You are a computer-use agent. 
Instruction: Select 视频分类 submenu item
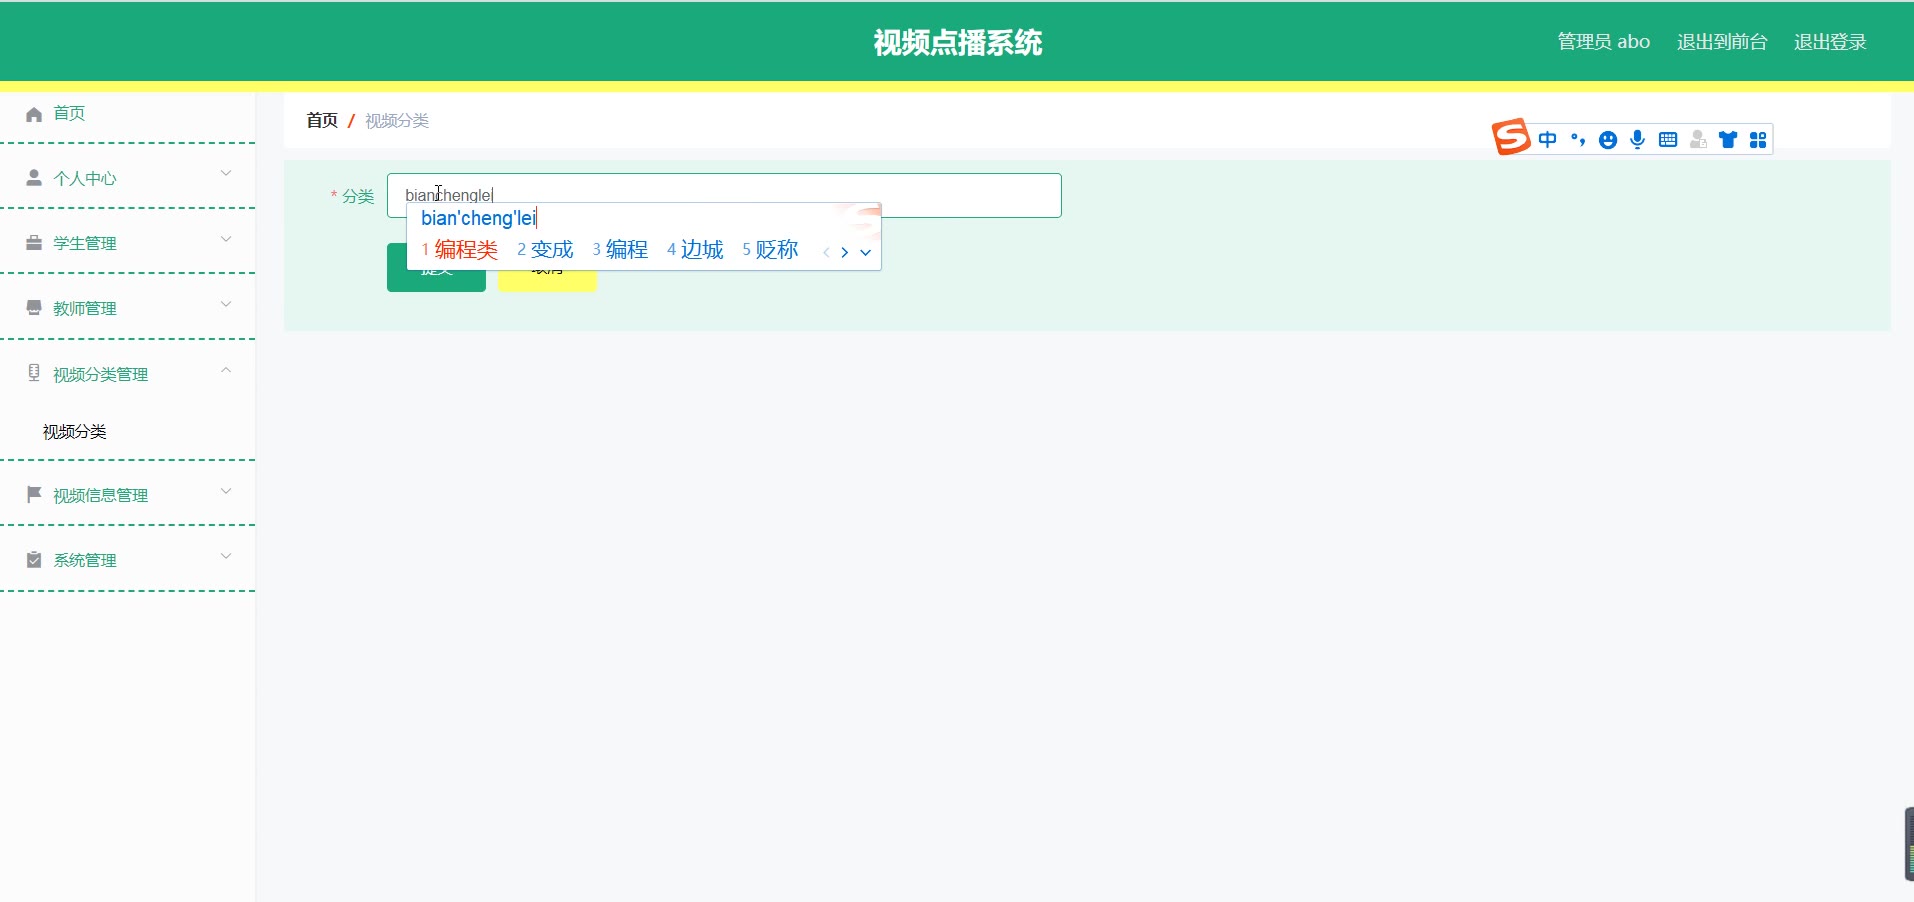pos(75,432)
